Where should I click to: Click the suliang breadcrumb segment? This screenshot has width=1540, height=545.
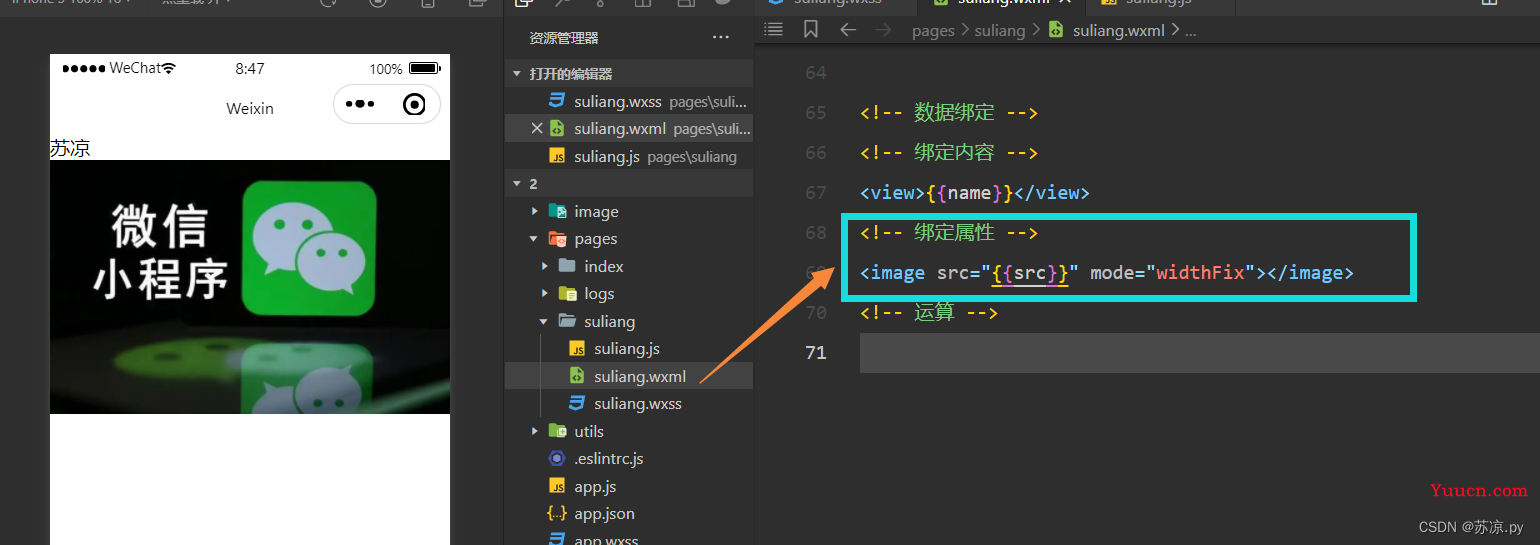(1000, 31)
